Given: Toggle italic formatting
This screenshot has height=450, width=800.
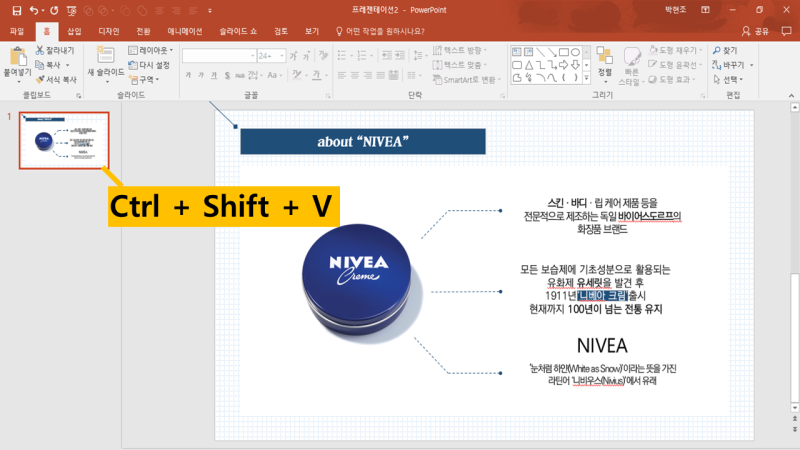Looking at the screenshot, I should 201,76.
